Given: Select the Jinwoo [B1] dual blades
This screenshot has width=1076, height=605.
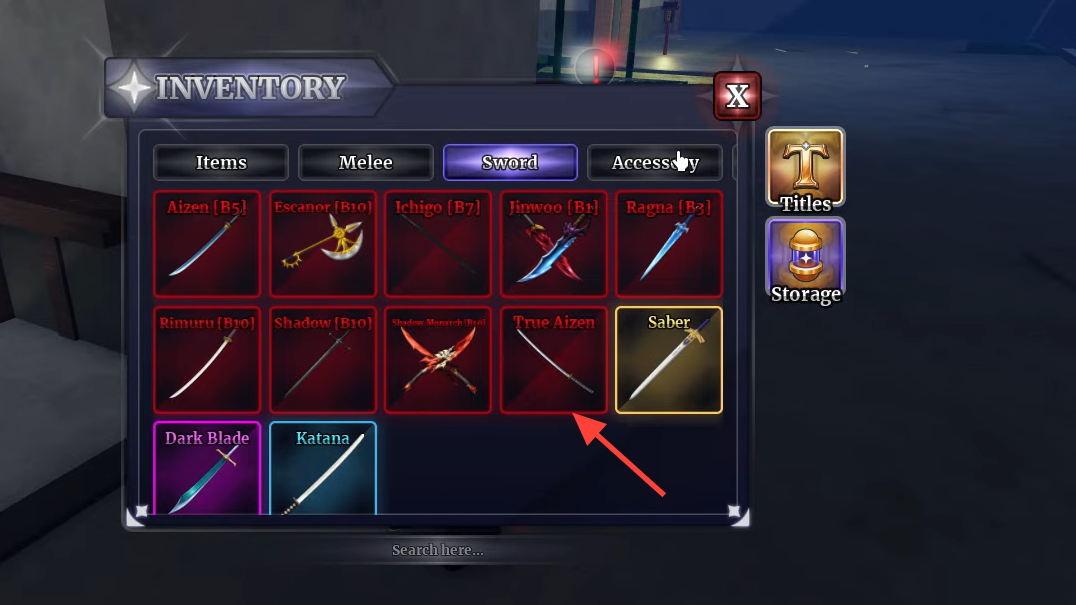Looking at the screenshot, I should click(554, 244).
